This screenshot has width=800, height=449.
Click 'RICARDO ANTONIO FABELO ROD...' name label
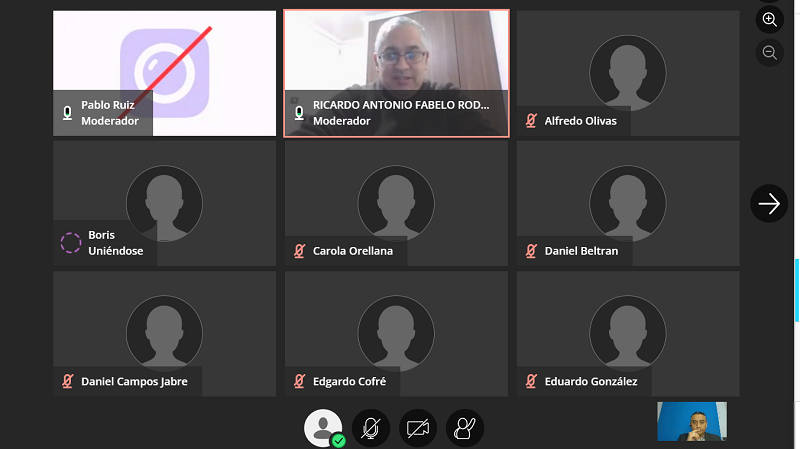pos(401,105)
